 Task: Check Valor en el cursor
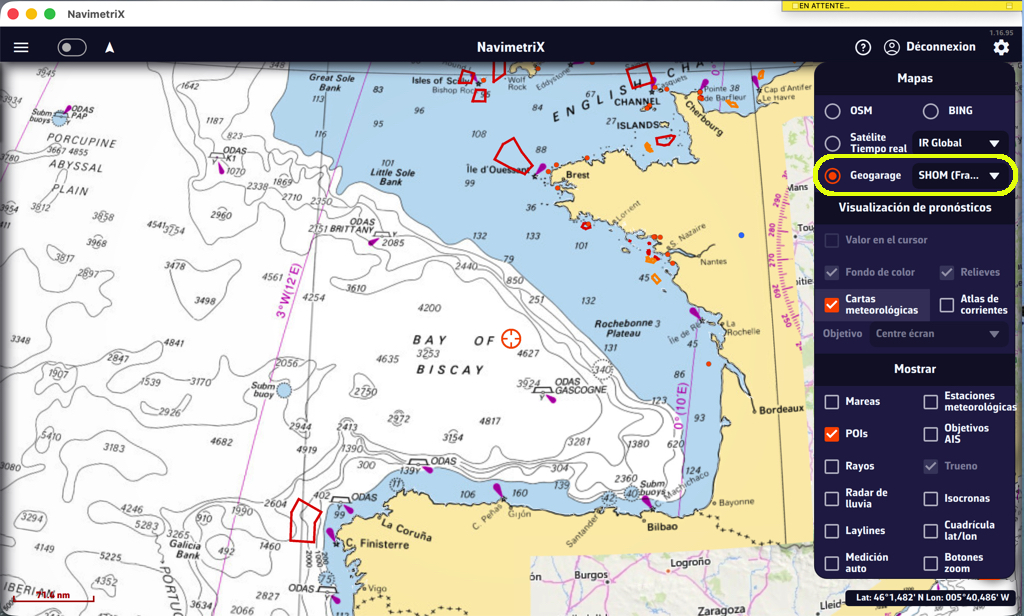831,240
